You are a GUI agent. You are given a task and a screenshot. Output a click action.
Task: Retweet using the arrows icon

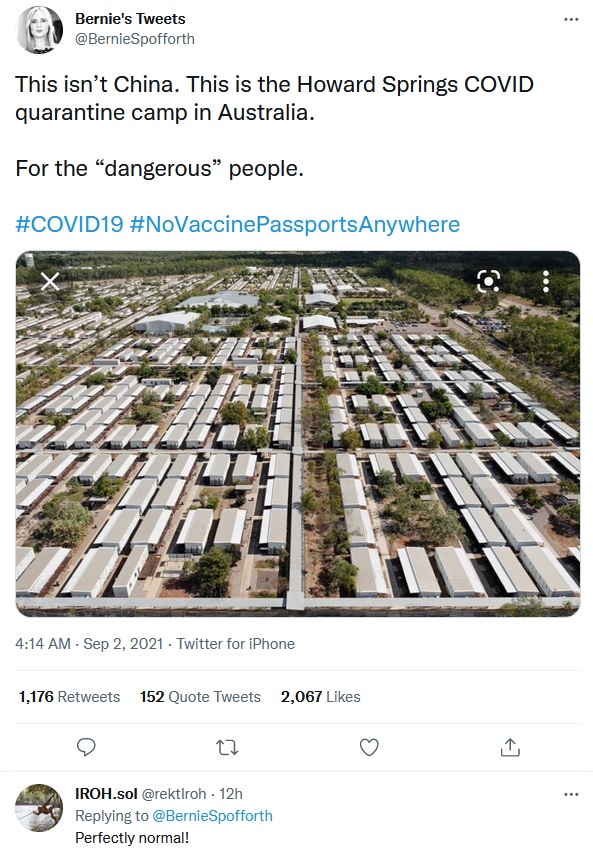227,748
